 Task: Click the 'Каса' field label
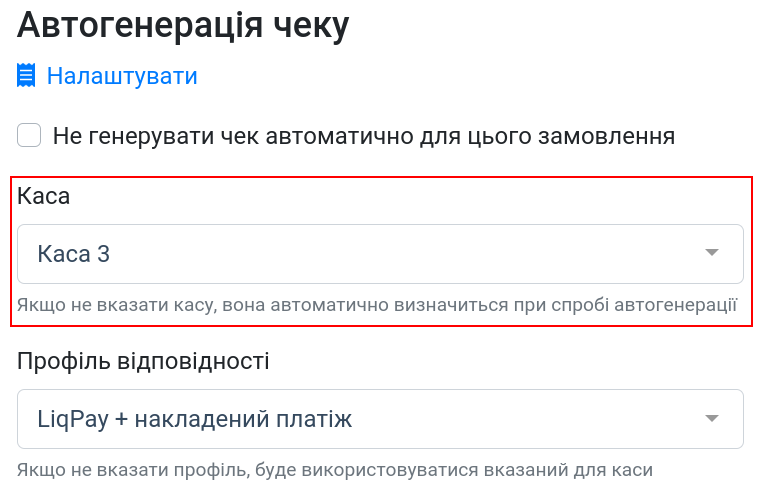tap(43, 196)
